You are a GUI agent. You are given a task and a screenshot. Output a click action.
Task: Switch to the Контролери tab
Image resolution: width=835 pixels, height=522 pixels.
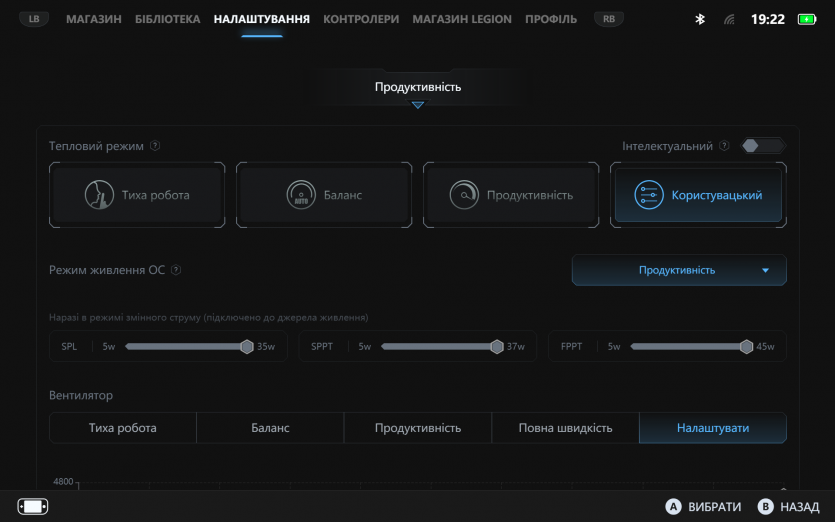point(361,19)
